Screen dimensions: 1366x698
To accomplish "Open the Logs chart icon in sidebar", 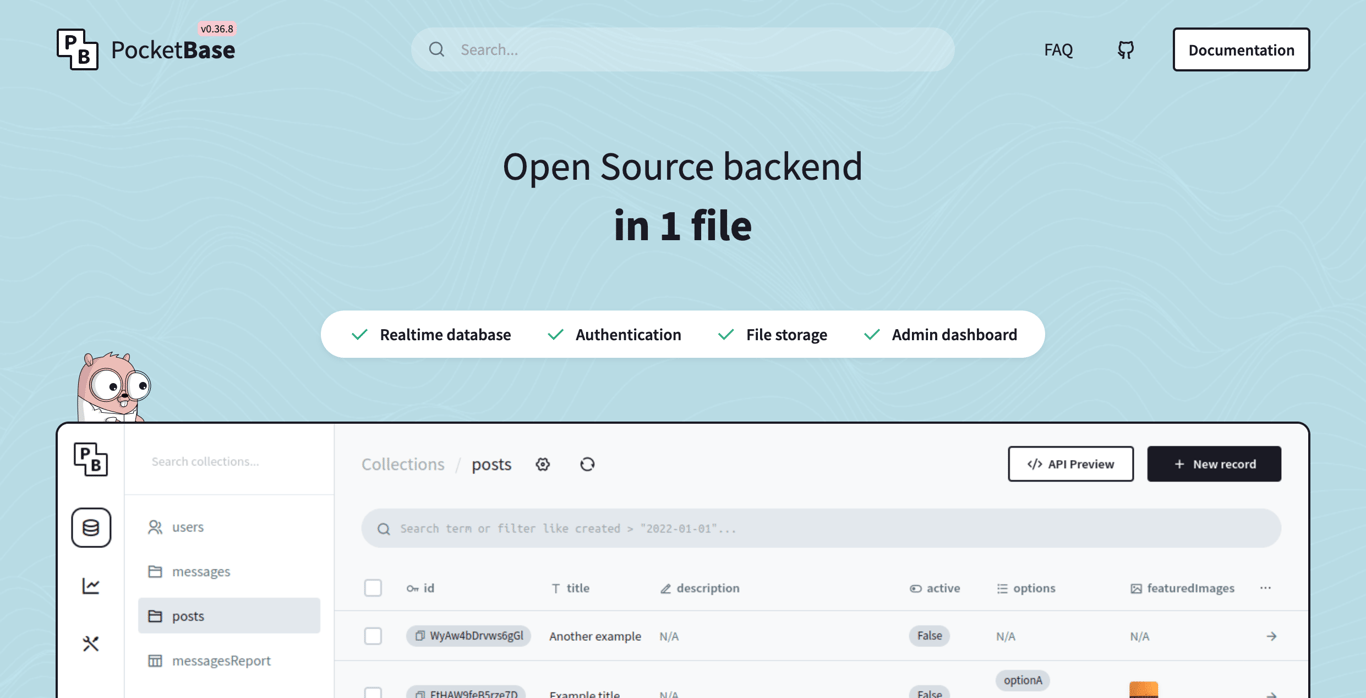I will [91, 586].
